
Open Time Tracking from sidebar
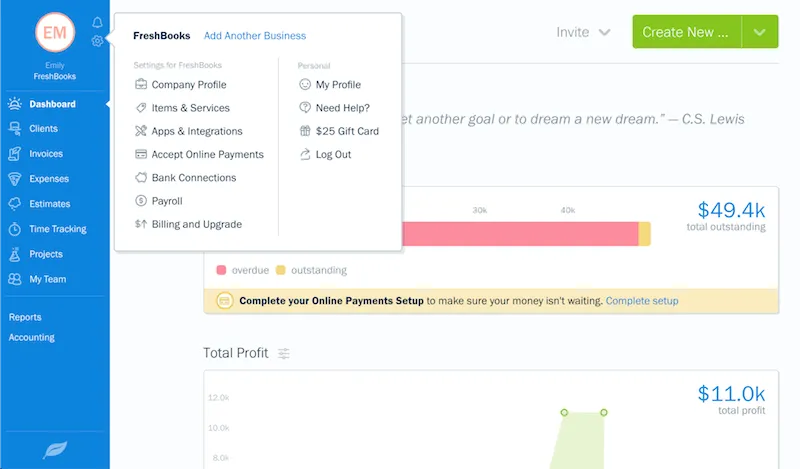click(57, 229)
